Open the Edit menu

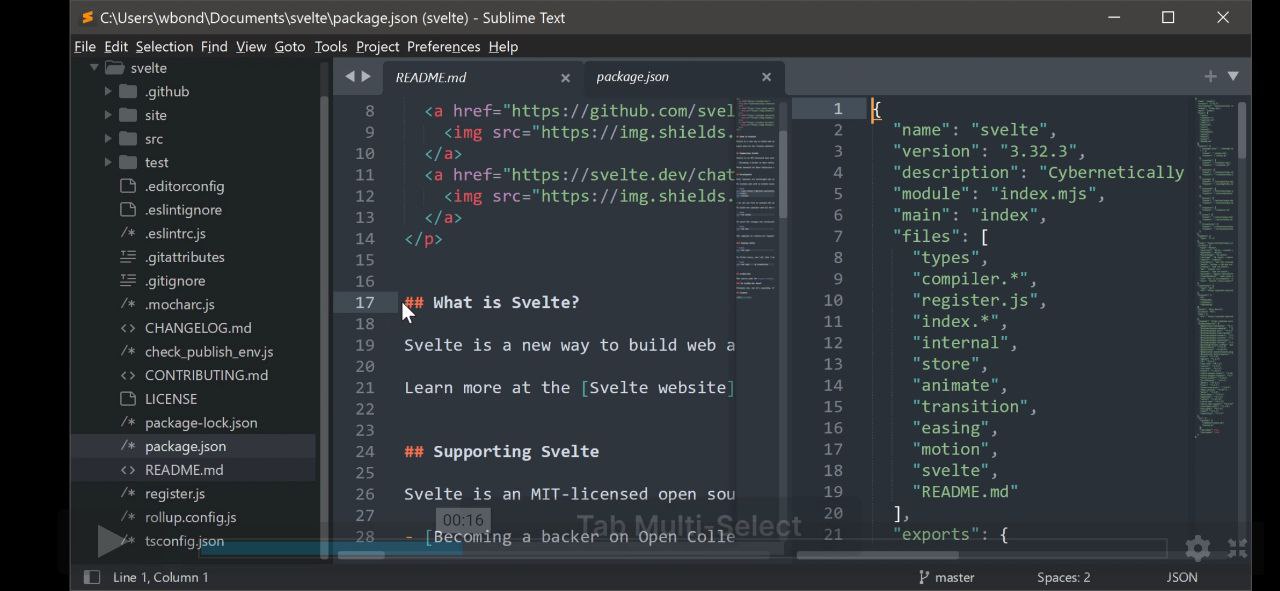click(x=116, y=47)
